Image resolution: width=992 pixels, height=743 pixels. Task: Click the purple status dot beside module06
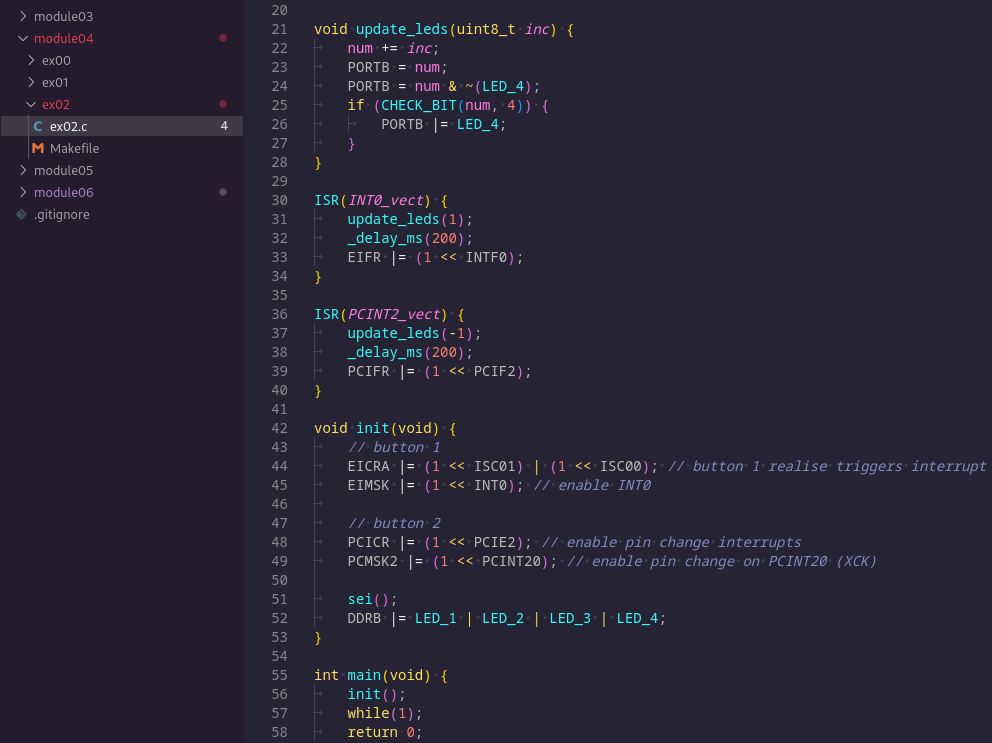click(223, 192)
